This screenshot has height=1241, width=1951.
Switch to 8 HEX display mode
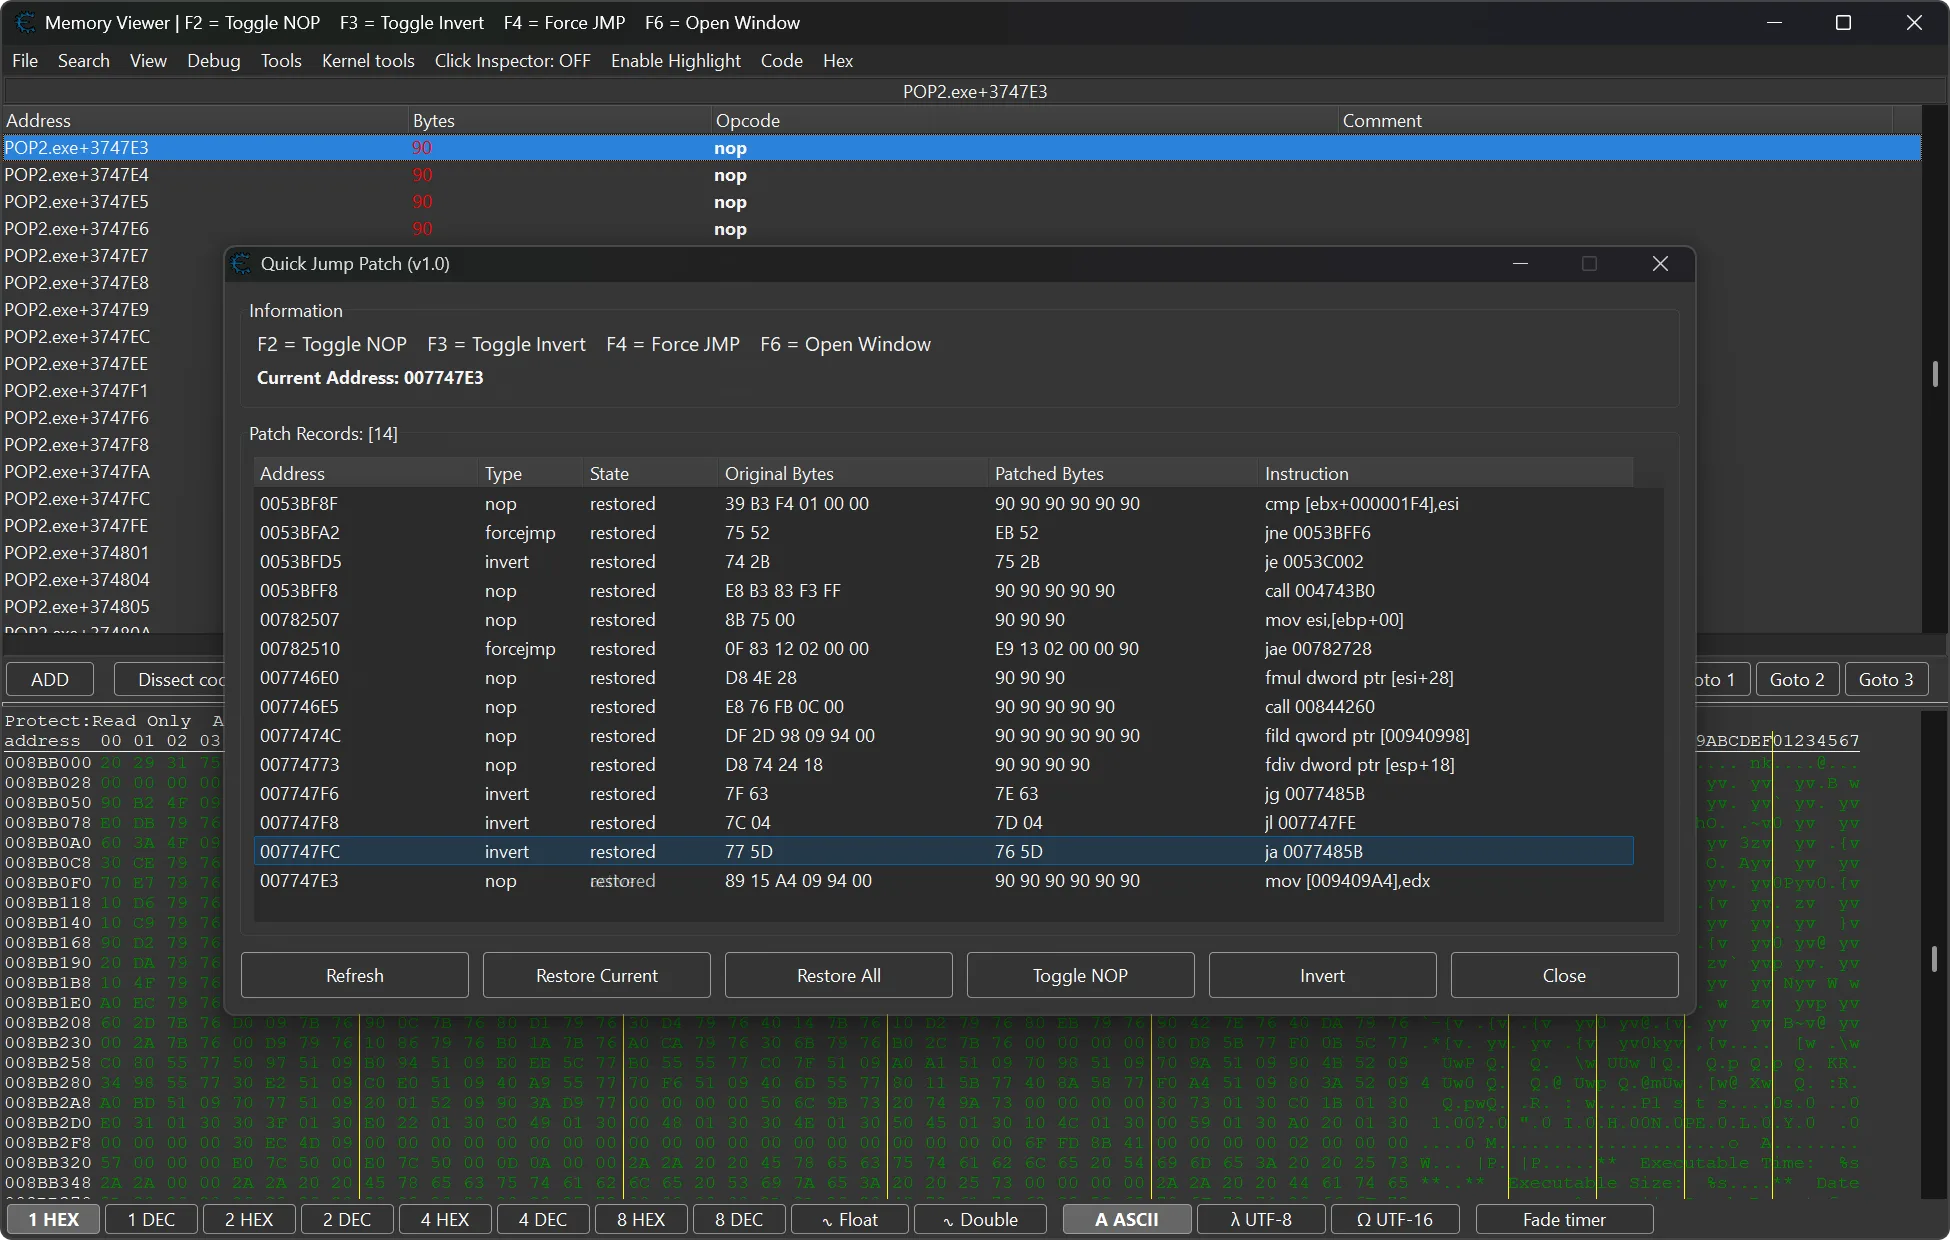(640, 1219)
